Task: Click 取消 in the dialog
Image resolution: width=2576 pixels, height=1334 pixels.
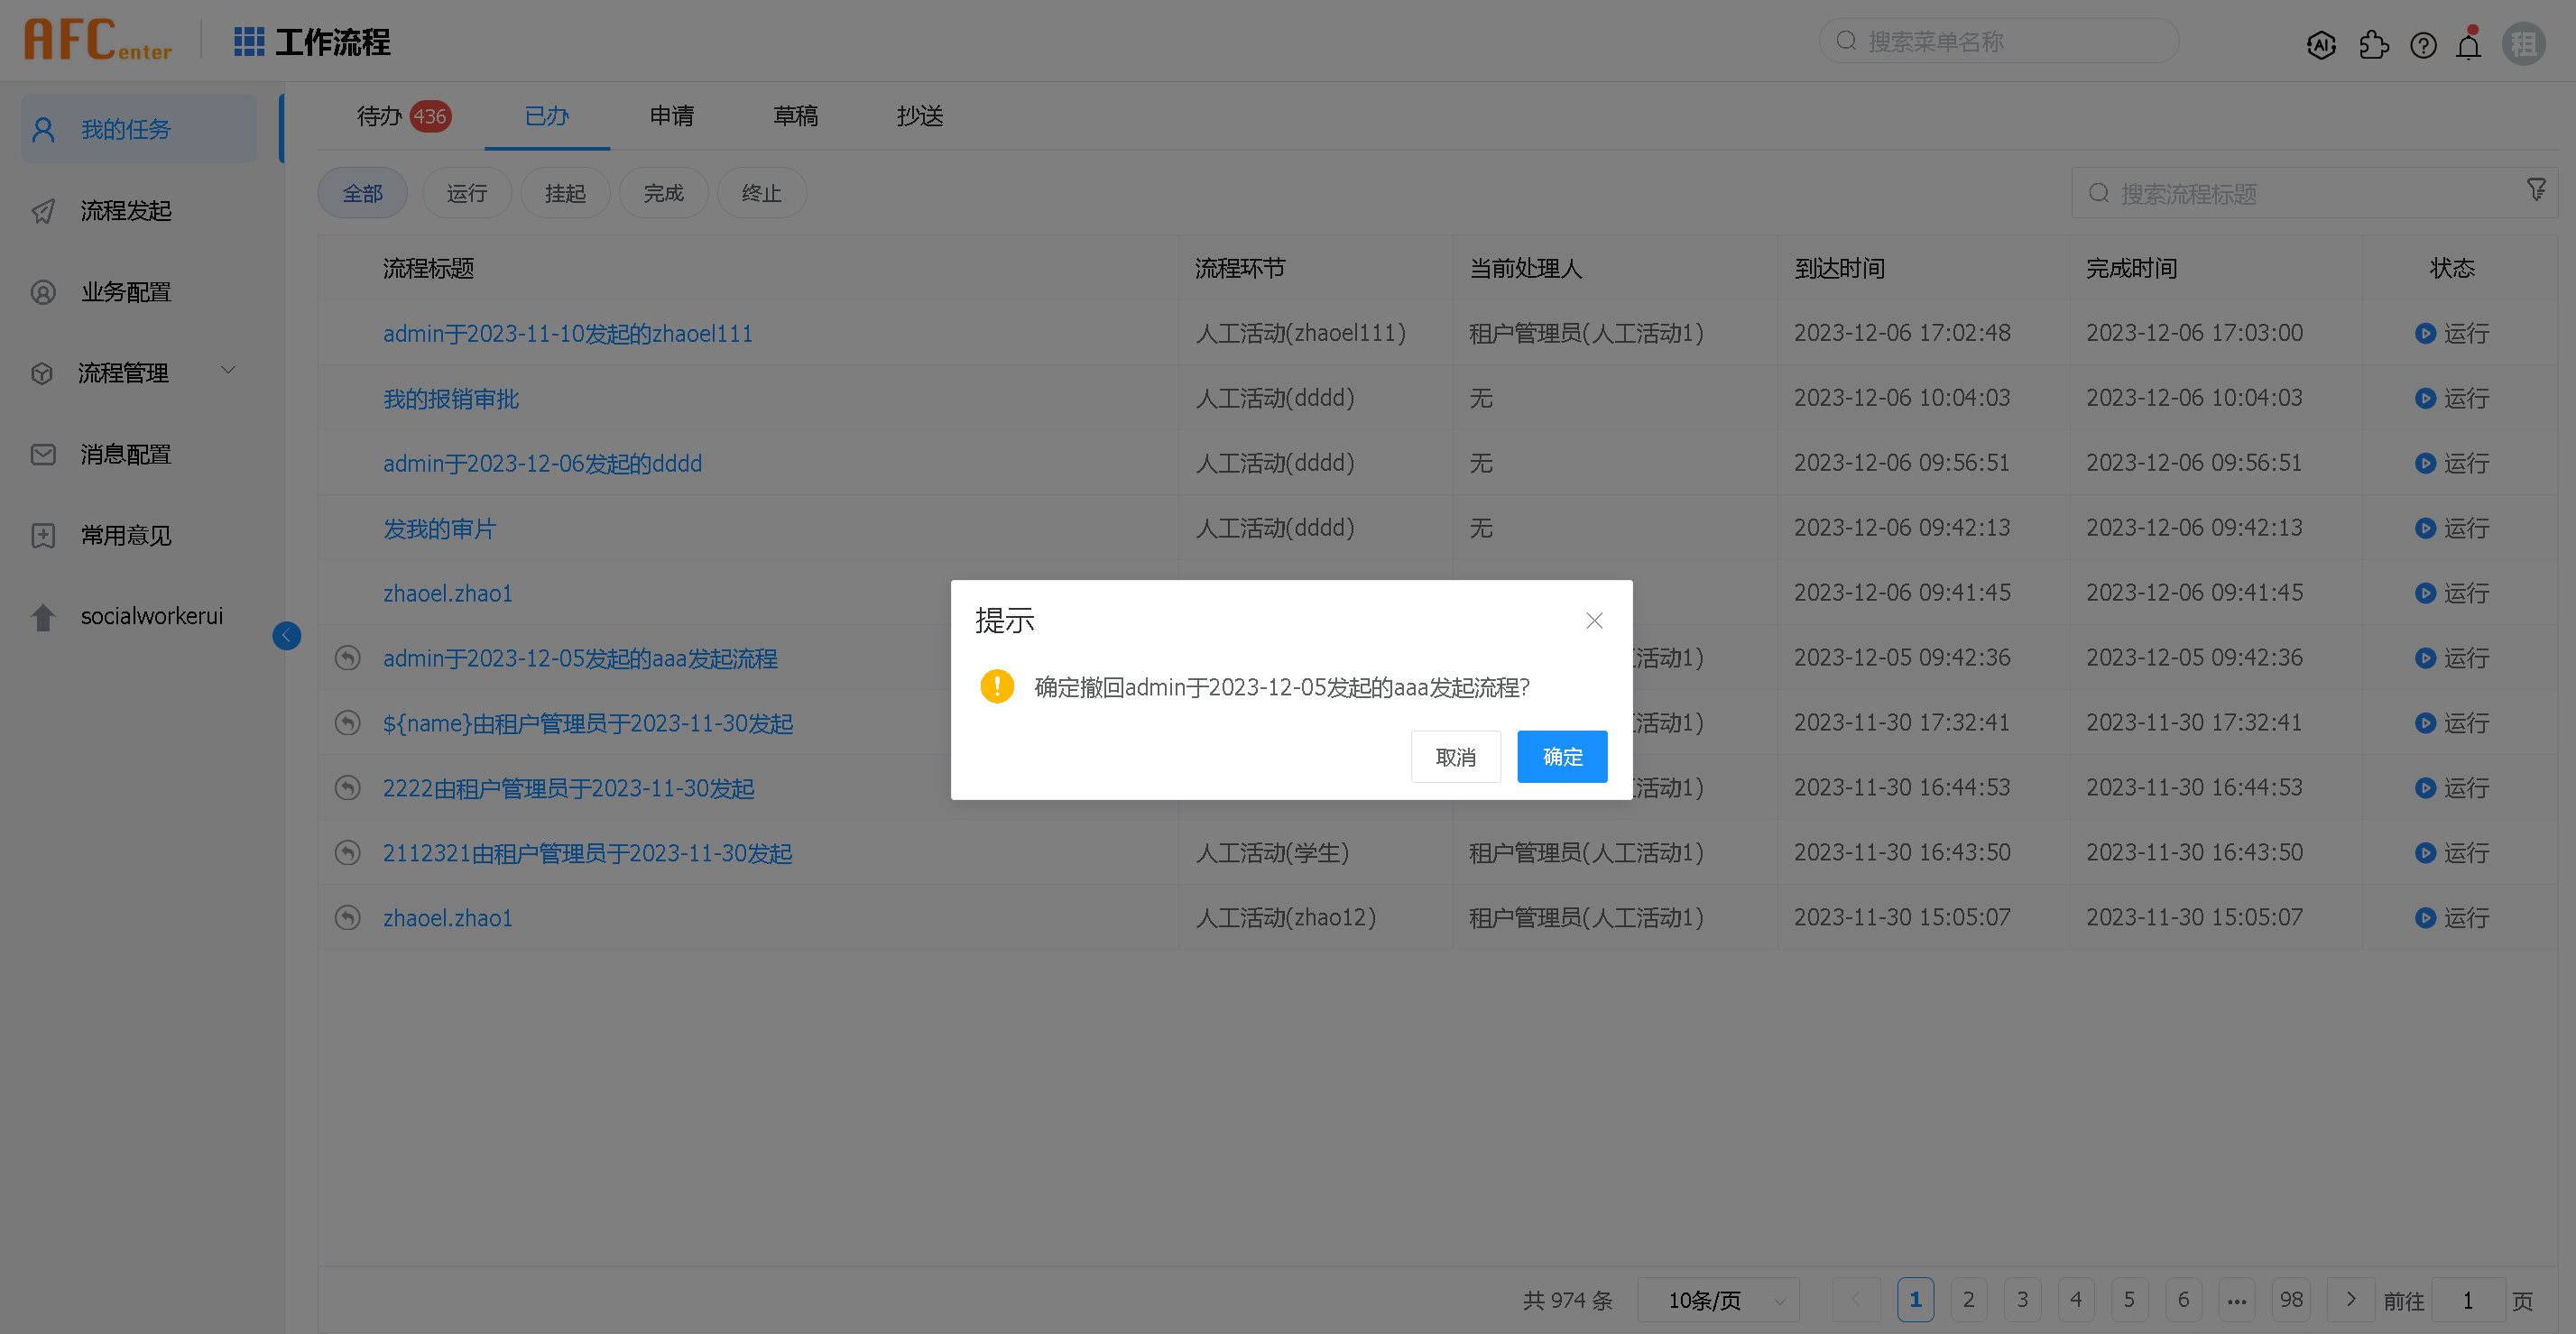Action: (1455, 757)
